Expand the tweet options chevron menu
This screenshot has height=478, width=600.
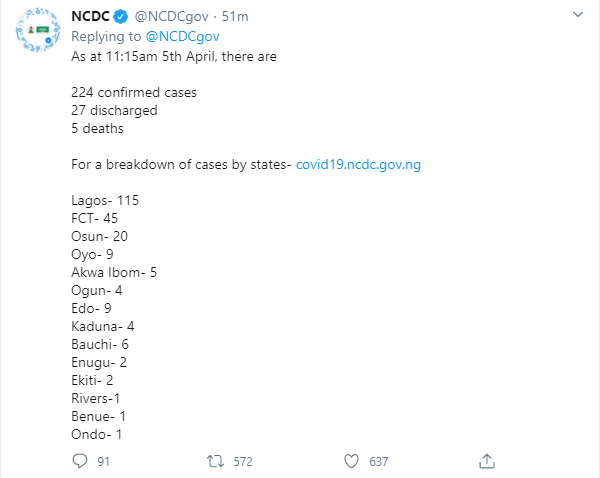tap(577, 15)
